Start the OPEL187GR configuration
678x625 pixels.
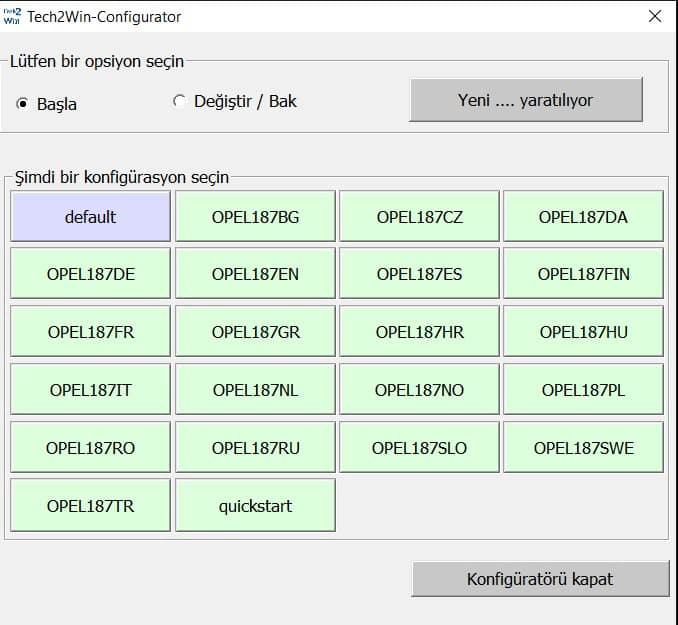[x=255, y=331]
